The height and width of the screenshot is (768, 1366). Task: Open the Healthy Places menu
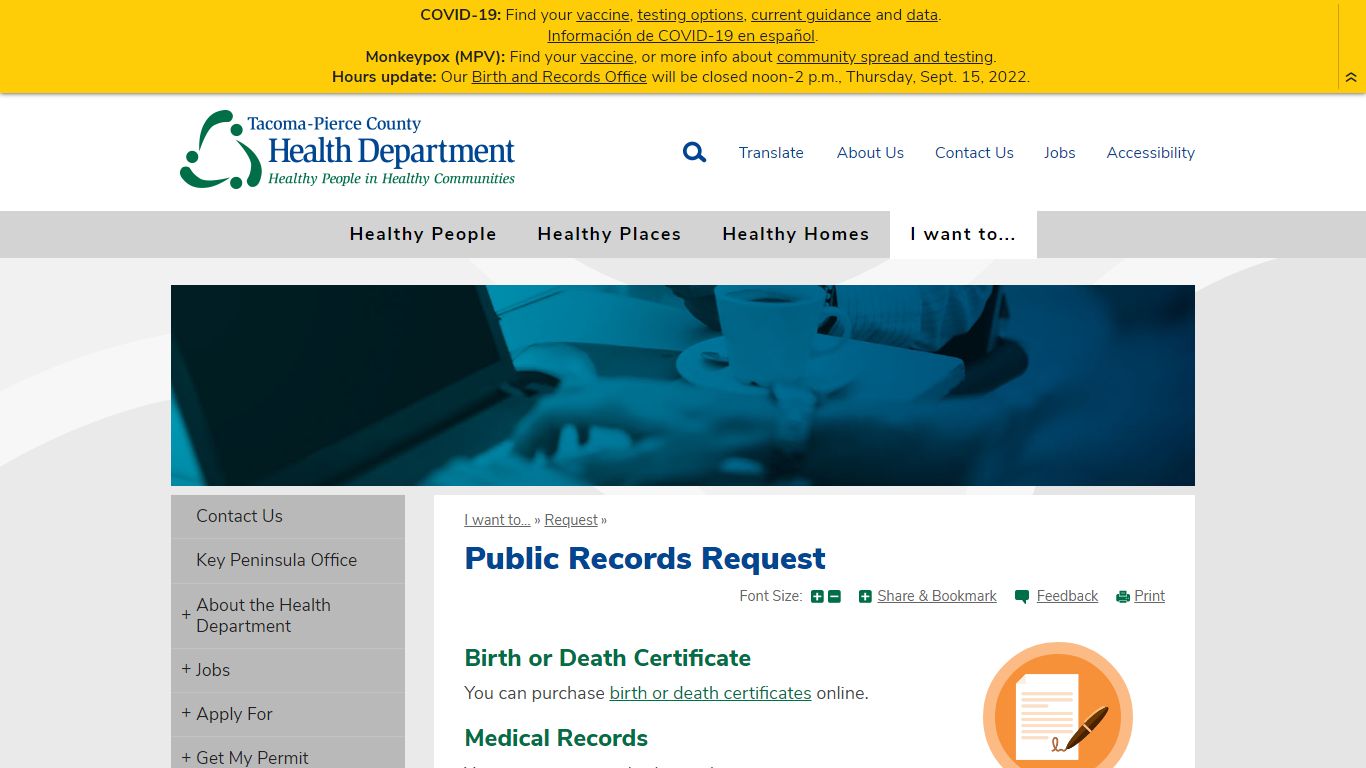(x=609, y=234)
